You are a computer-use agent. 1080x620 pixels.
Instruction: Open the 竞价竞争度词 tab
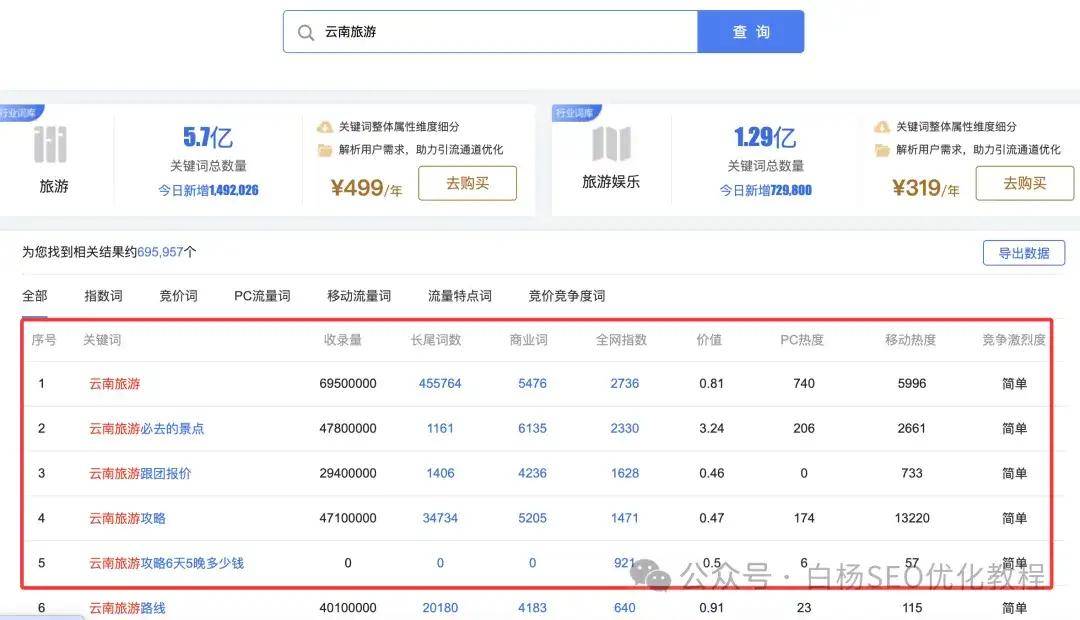567,296
